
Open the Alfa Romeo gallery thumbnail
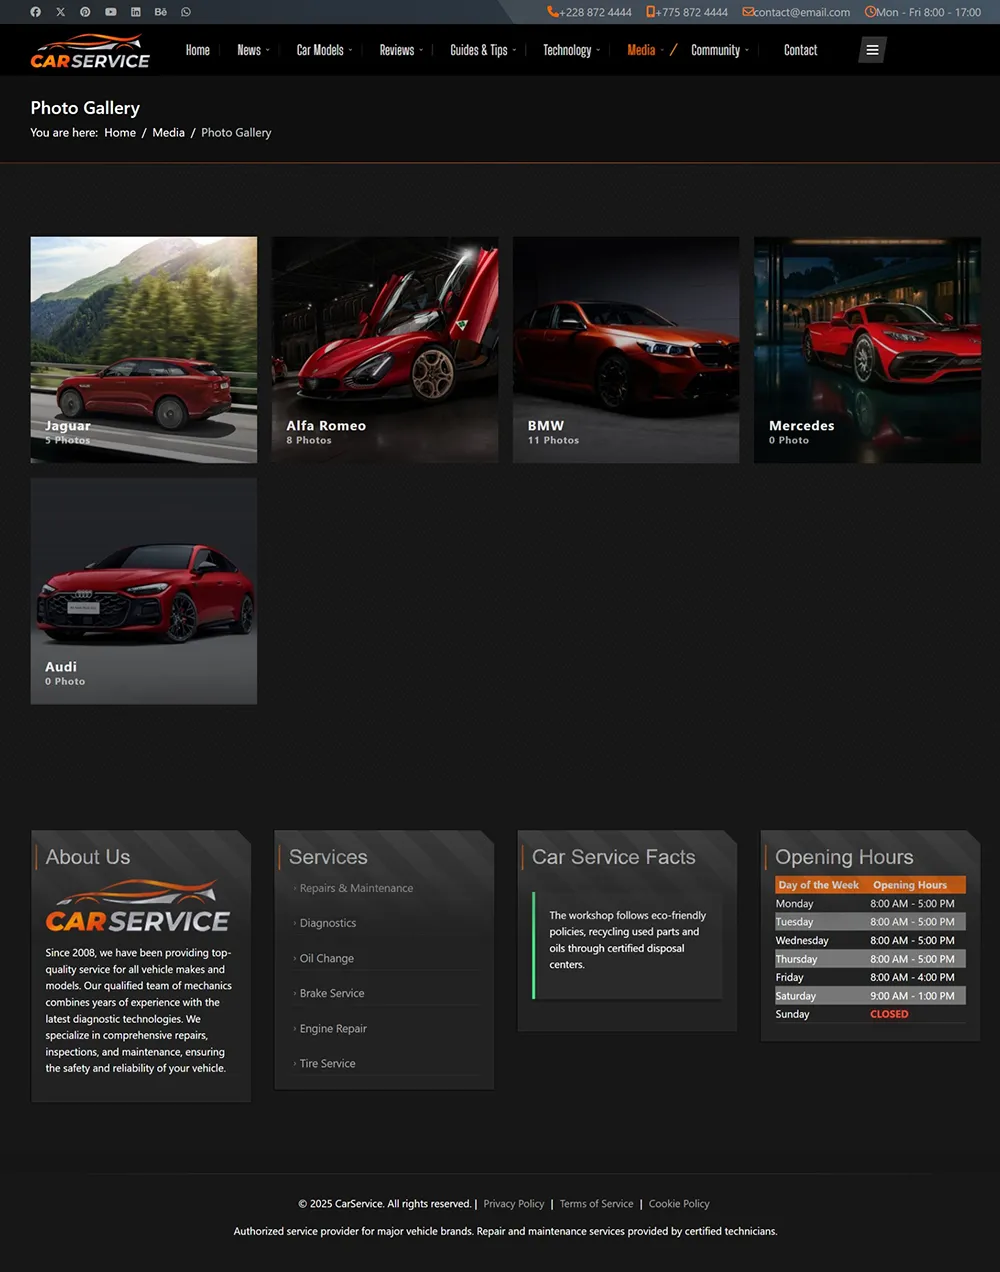(x=385, y=350)
